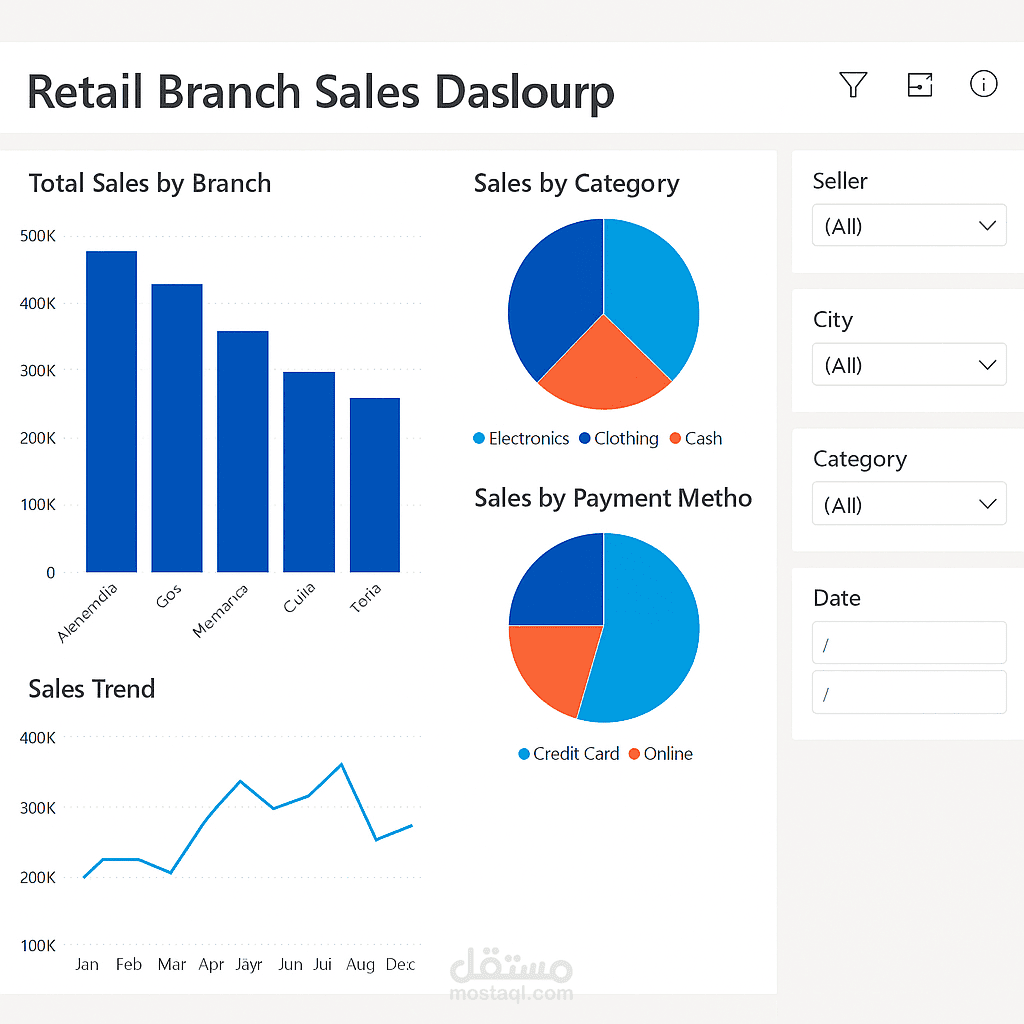Click the 'Sales by Payment Metho' title

[613, 498]
